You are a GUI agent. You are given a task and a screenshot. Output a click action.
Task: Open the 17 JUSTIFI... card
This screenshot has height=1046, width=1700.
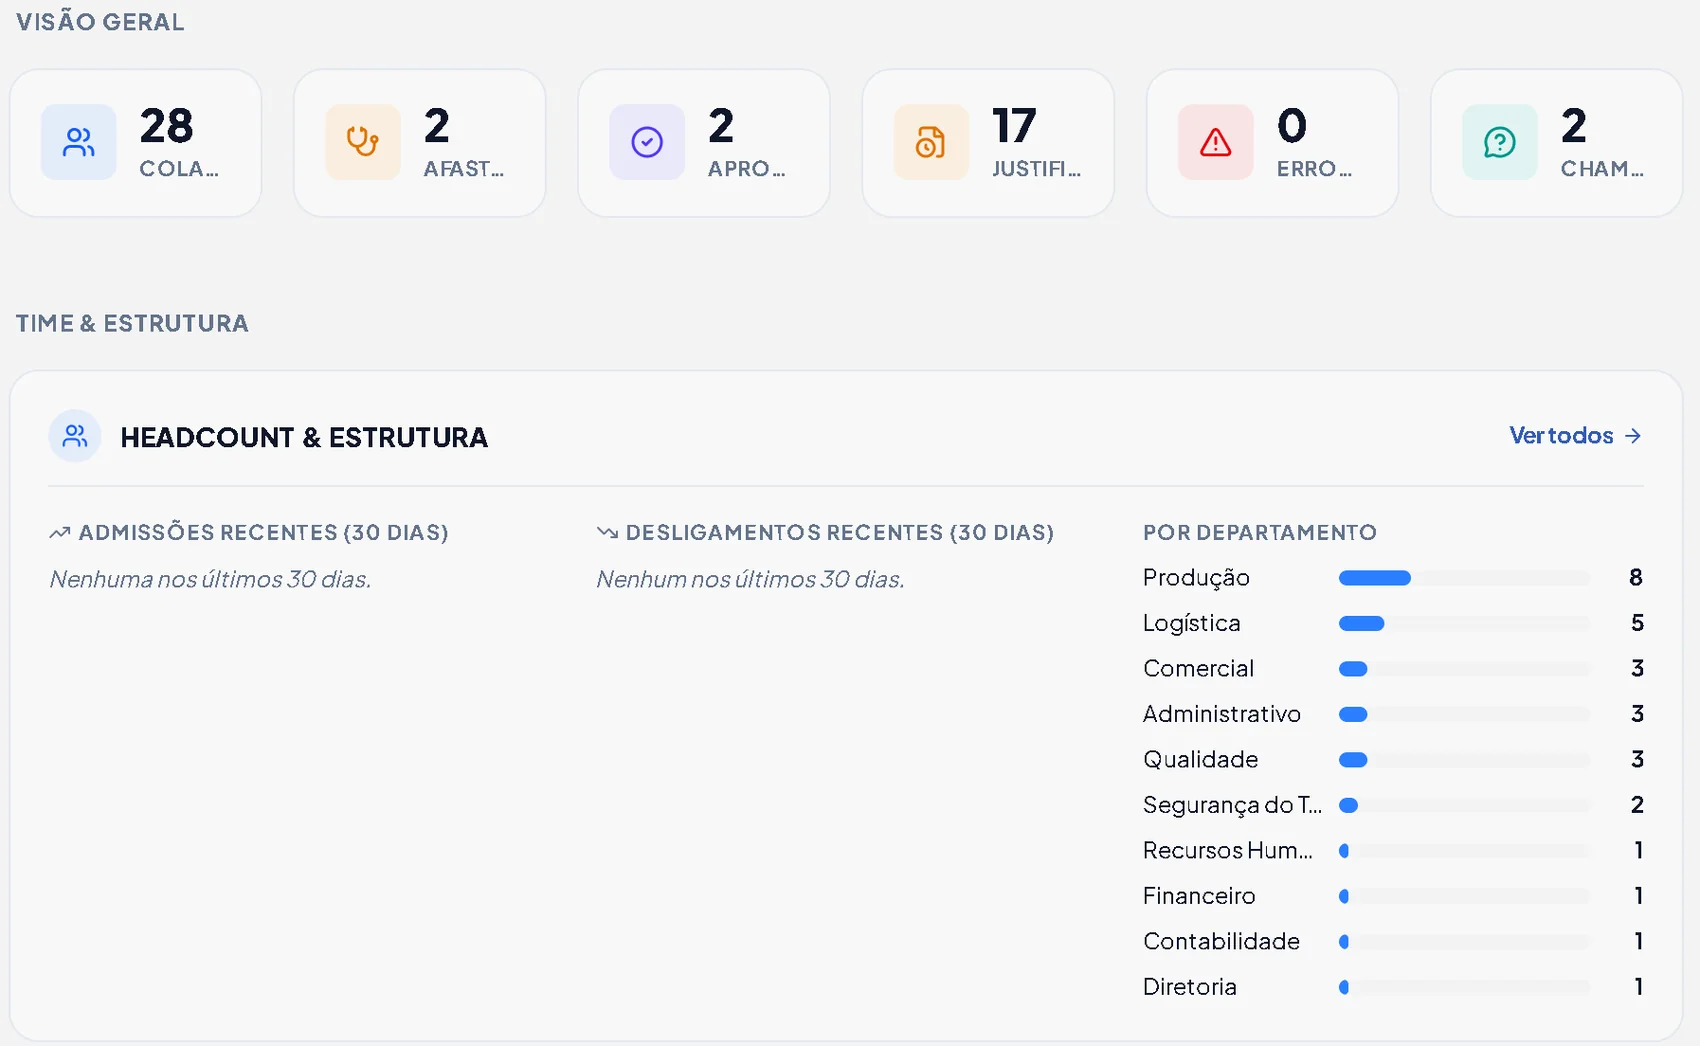point(988,143)
